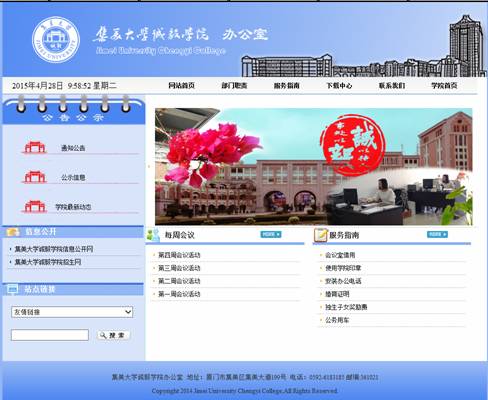Open the red gate icon beside 公示信息
Image resolution: width=488 pixels, height=400 pixels.
pos(34,177)
